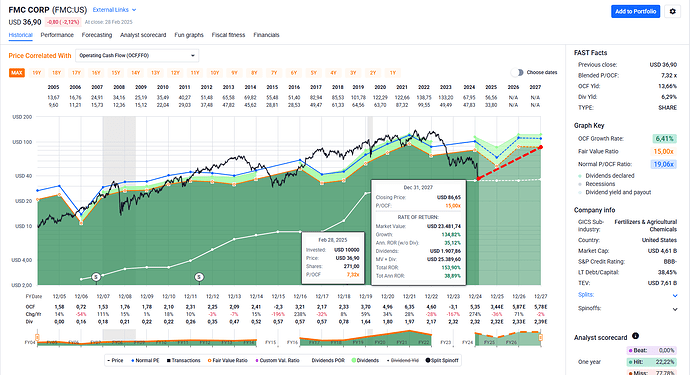Click the Normal P/OCF Ratio 19,06x swatch

point(664,164)
